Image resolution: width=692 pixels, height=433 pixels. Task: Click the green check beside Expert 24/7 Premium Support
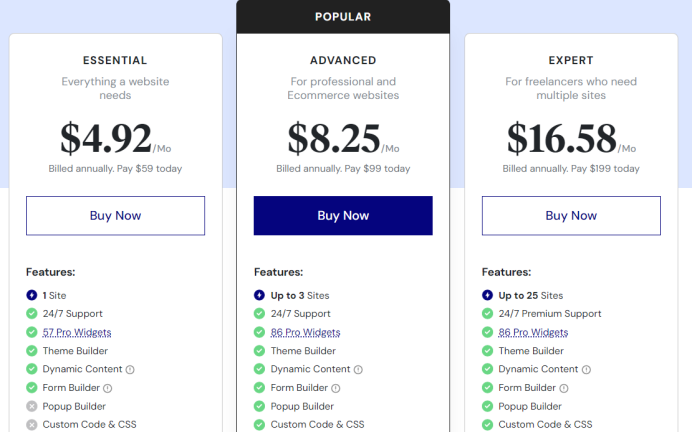[x=488, y=314]
